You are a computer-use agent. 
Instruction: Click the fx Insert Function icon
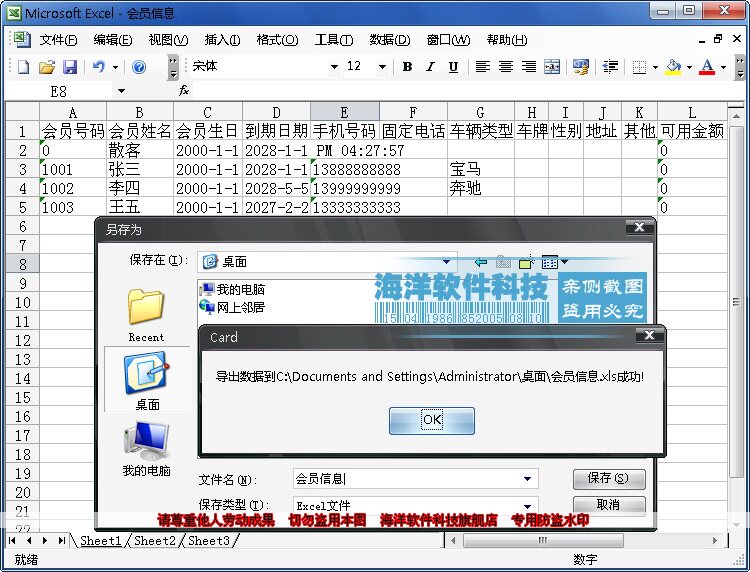click(x=184, y=90)
